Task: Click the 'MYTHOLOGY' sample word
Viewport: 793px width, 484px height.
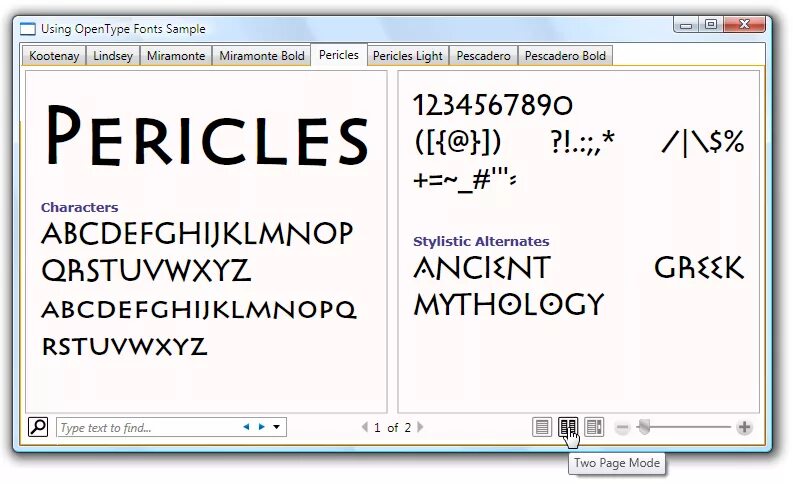Action: click(509, 304)
